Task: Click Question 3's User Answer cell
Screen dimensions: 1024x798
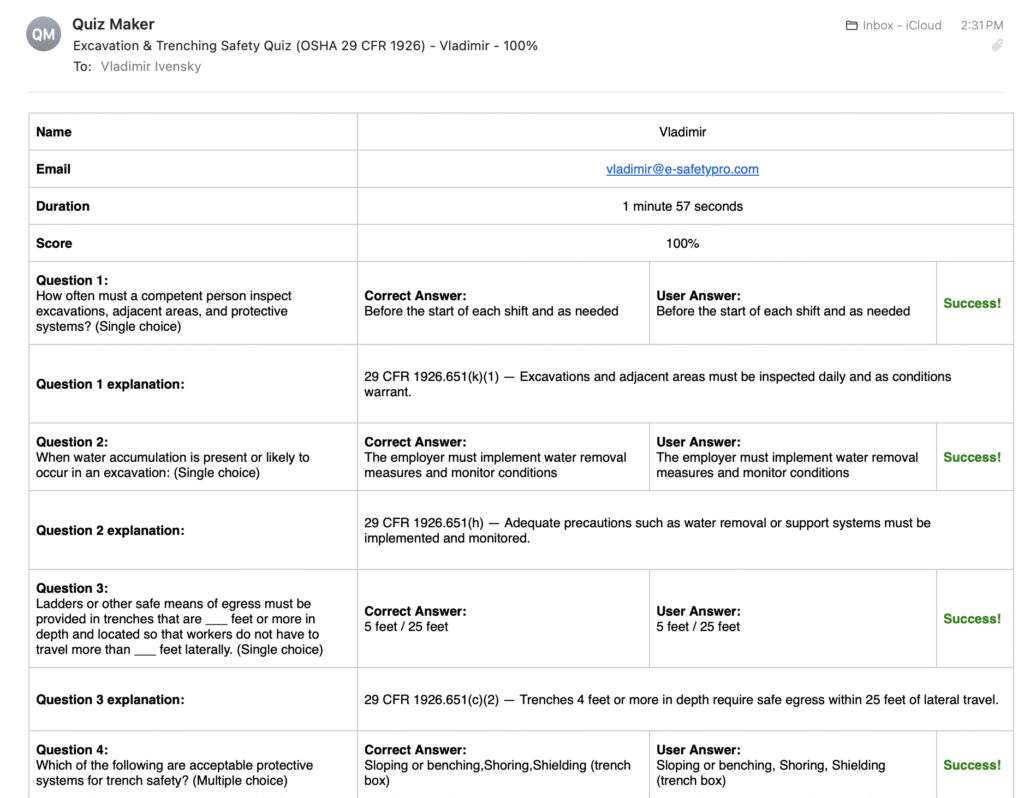Action: tap(792, 619)
